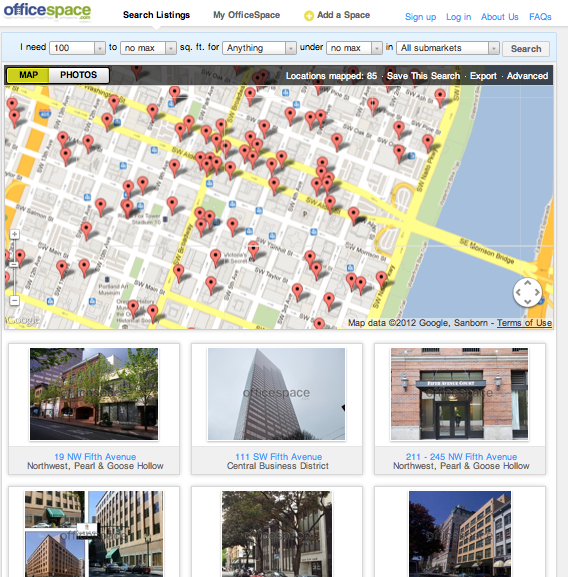Switch to PHOTOS view
The width and height of the screenshot is (568, 577).
(79, 75)
